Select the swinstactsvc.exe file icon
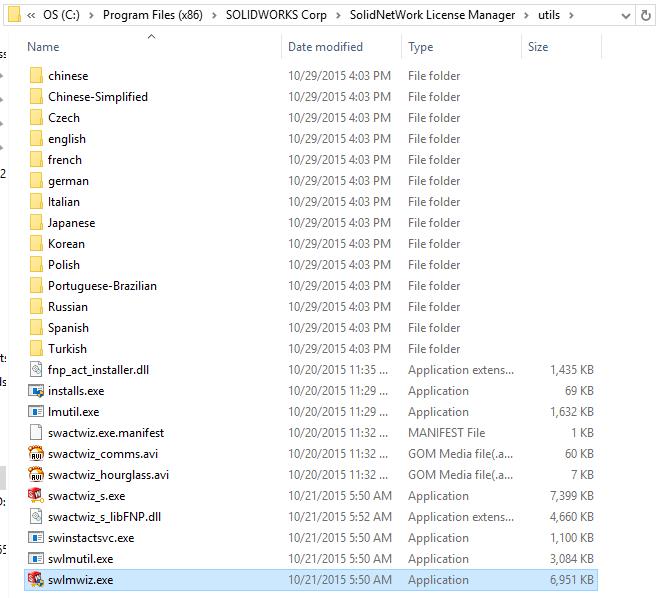Screen dimensions: 658x598 point(36,538)
